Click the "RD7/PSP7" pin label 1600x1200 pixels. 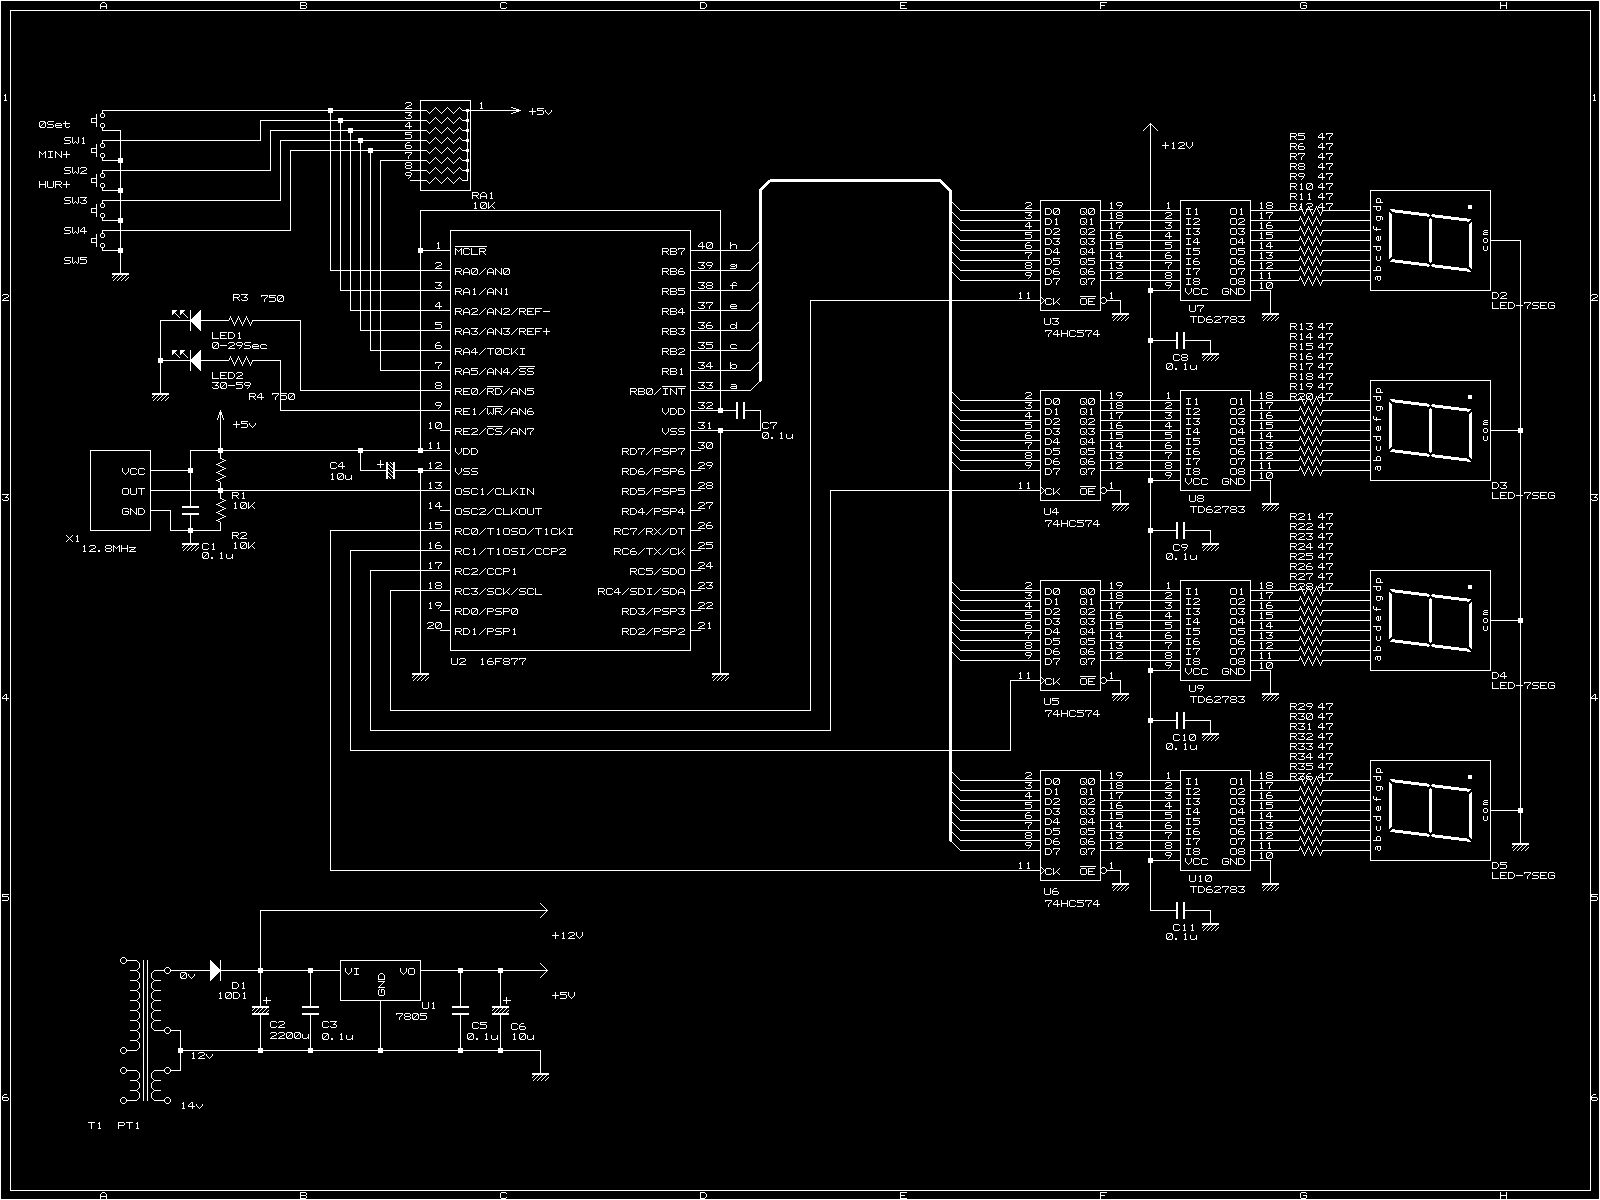[x=653, y=451]
